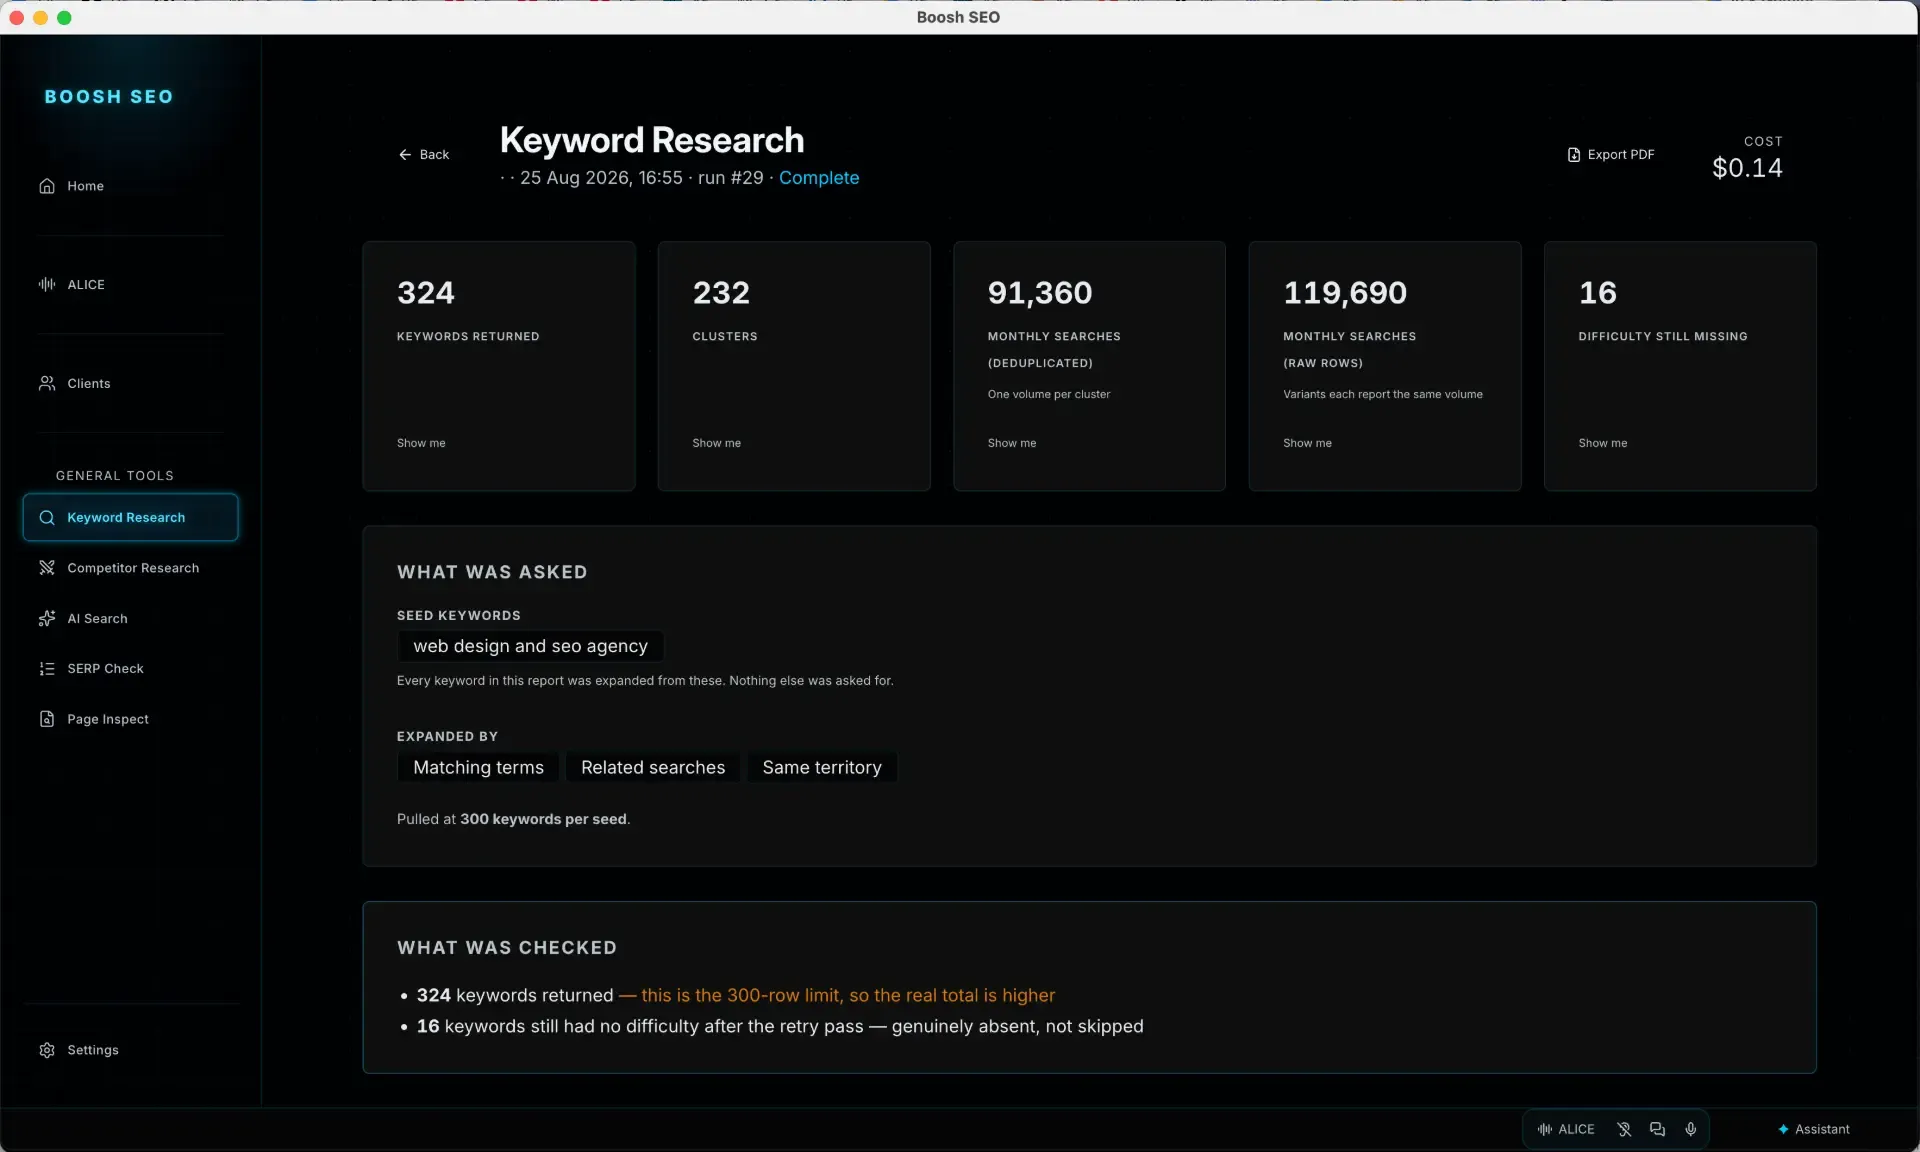Click the Settings label in sidebar
Viewport: 1920px width, 1152px height.
[93, 1050]
